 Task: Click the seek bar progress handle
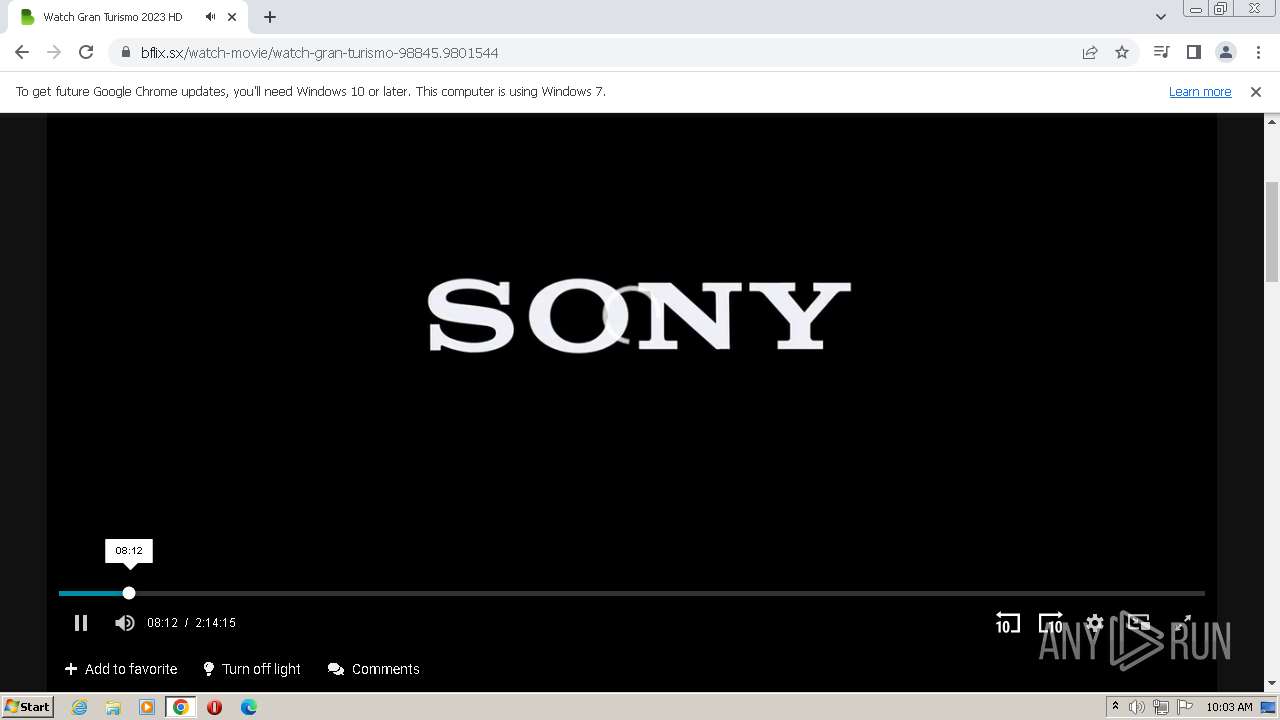[129, 593]
